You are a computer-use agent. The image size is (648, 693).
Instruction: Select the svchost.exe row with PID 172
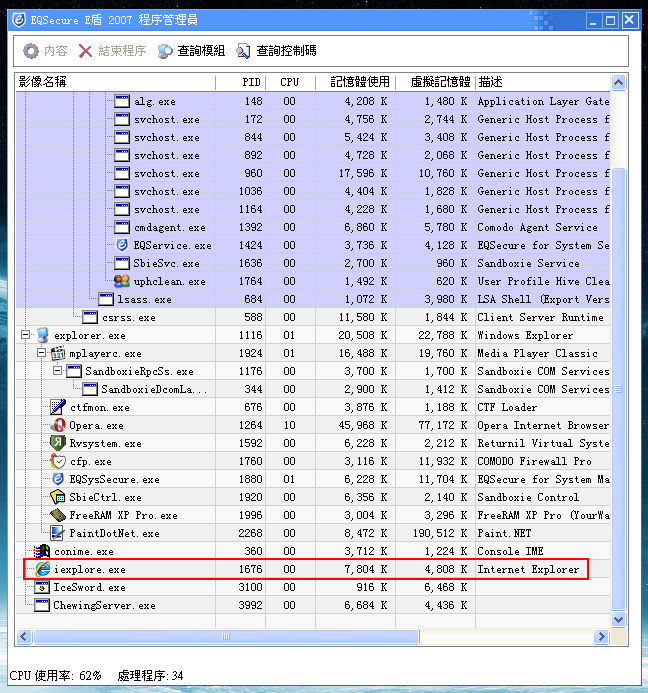[313, 119]
